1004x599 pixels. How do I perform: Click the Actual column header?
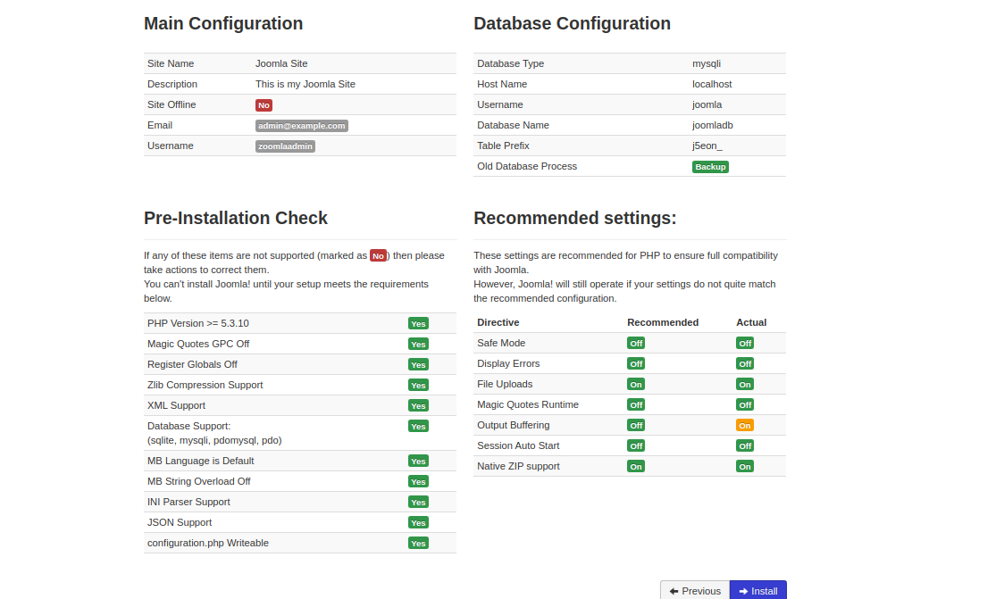(x=751, y=322)
